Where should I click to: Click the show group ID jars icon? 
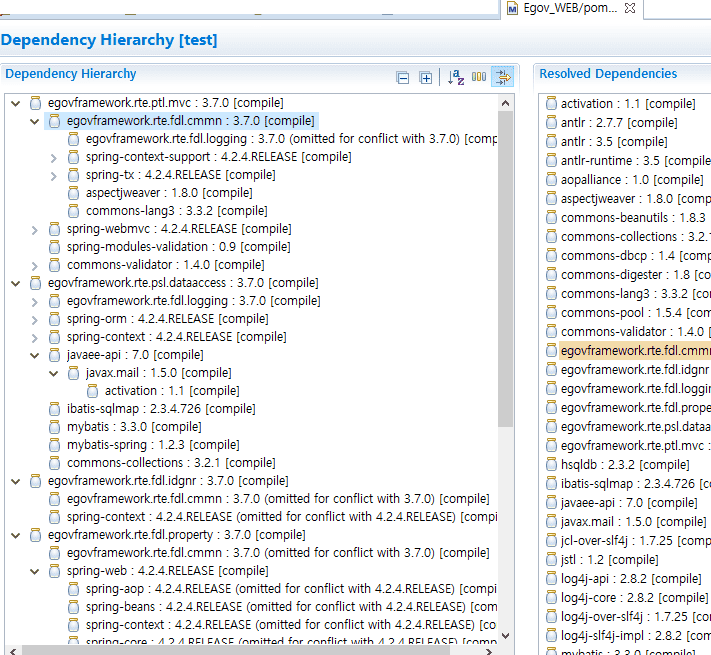coord(479,78)
